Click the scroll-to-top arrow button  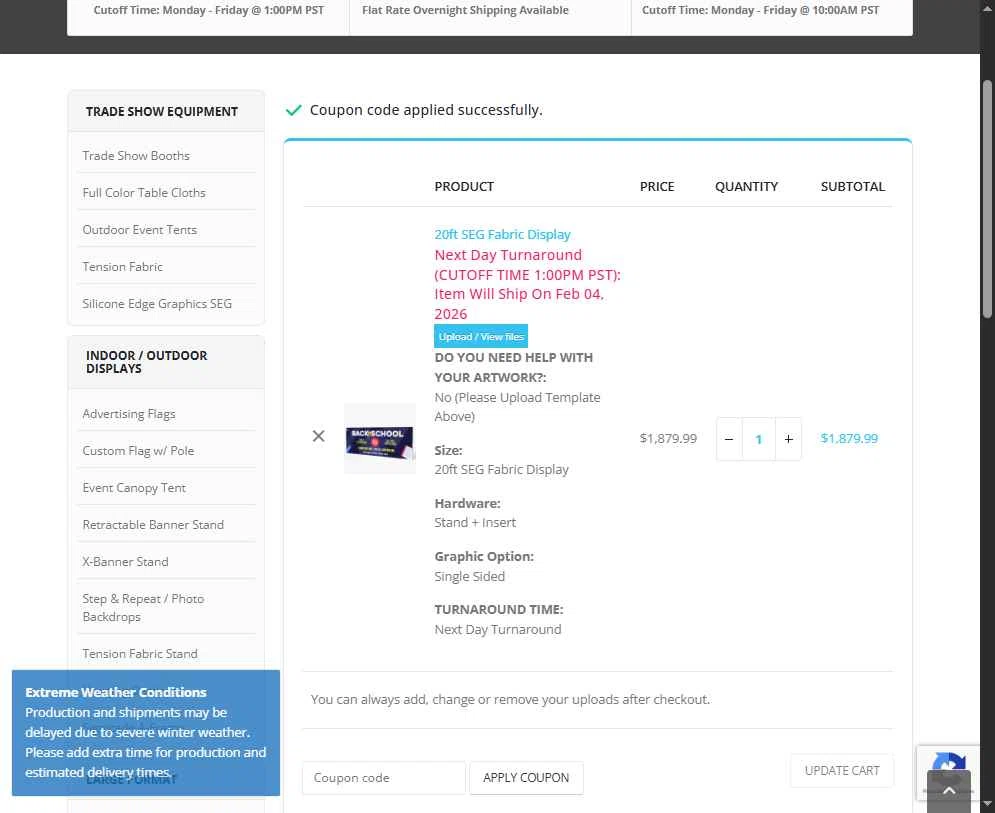[949, 791]
